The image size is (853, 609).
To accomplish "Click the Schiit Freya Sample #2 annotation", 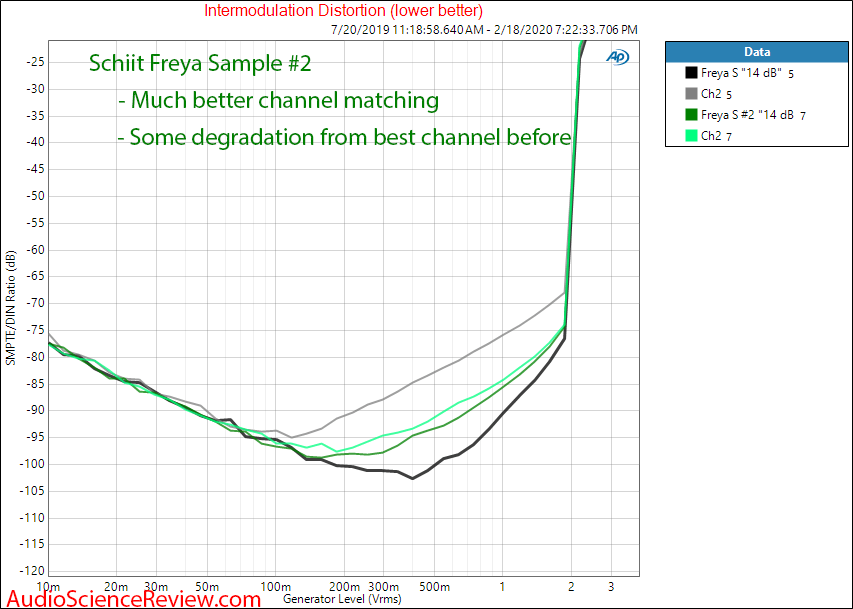I will 200,63.
